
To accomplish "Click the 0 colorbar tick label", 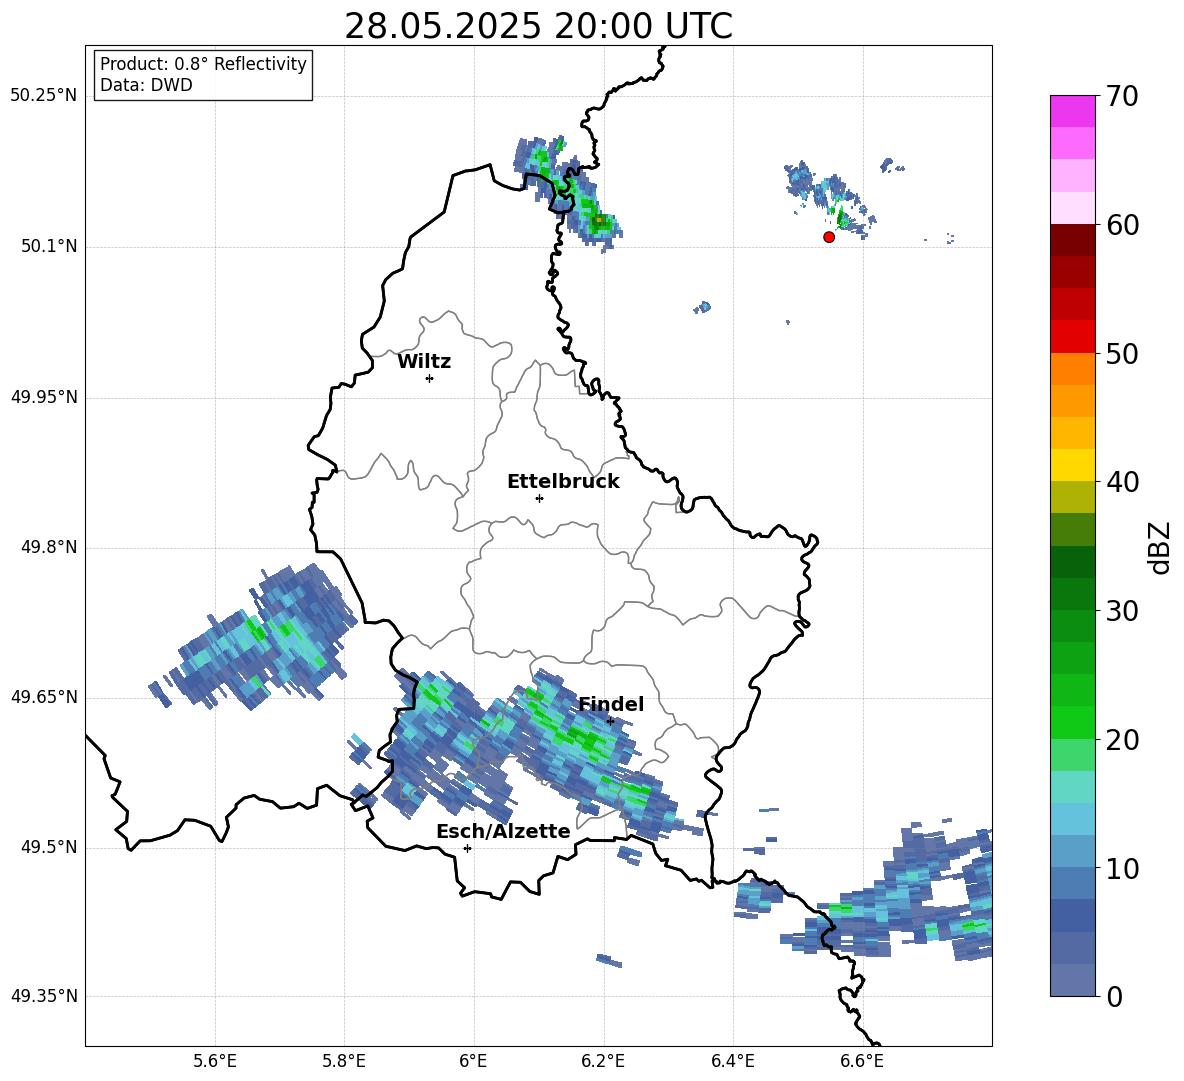I will [1114, 996].
